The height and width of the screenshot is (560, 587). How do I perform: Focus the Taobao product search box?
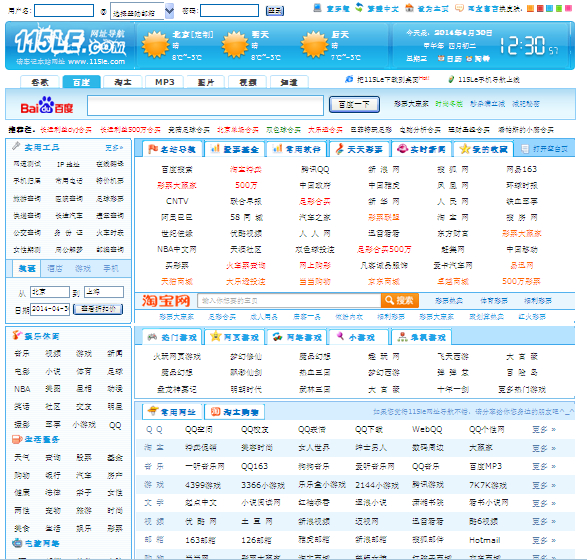[289, 301]
